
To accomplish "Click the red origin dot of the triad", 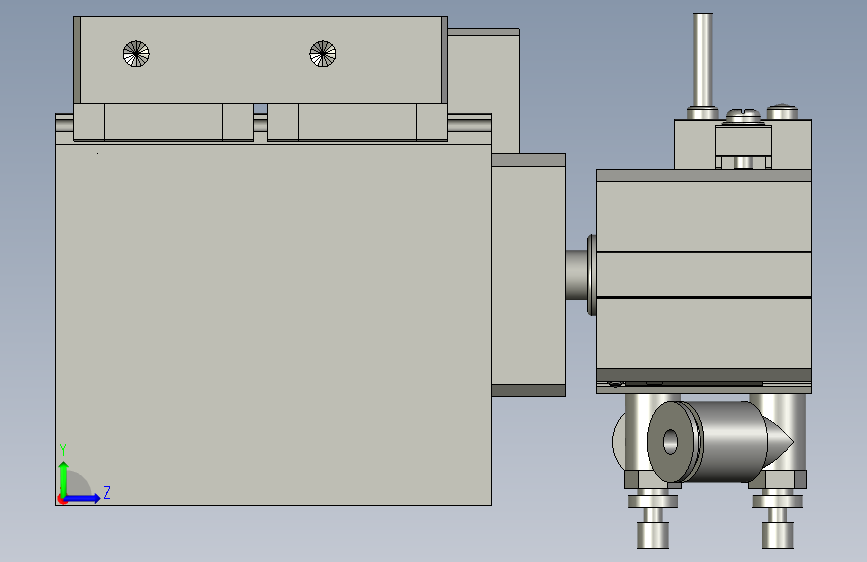I will coord(62,500).
